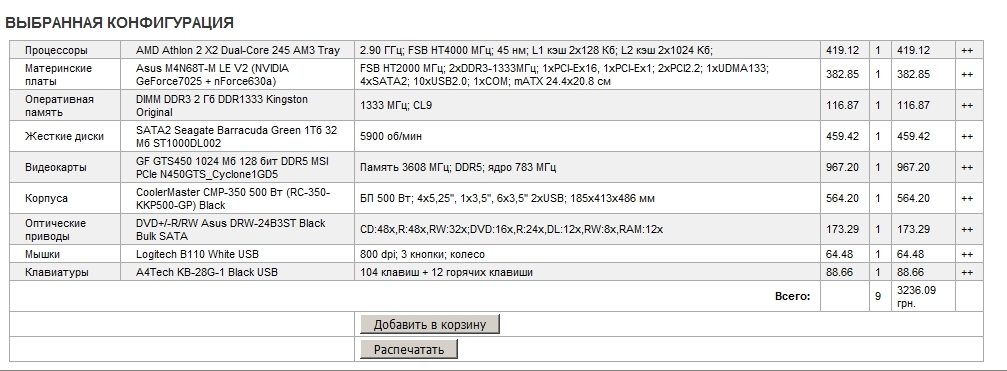
Task: Select GF GTS450 MSI video card name
Action: click(232, 167)
